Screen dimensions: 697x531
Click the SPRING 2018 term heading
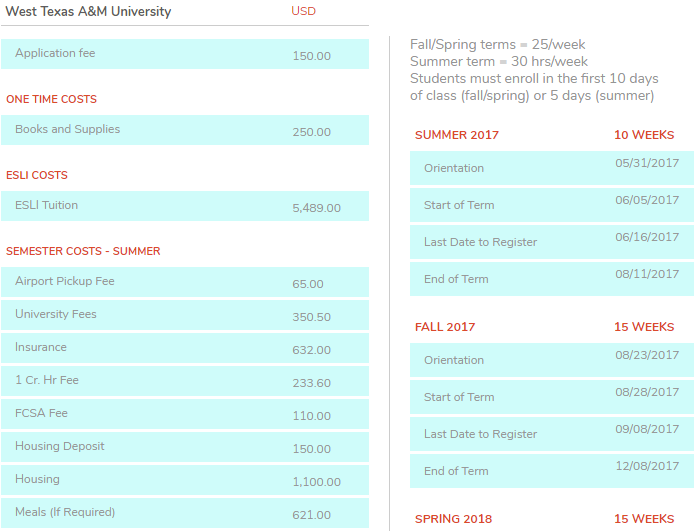click(453, 519)
